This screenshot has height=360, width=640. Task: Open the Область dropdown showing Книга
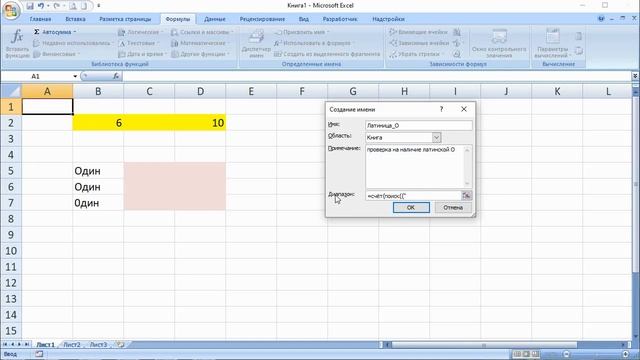(436, 138)
